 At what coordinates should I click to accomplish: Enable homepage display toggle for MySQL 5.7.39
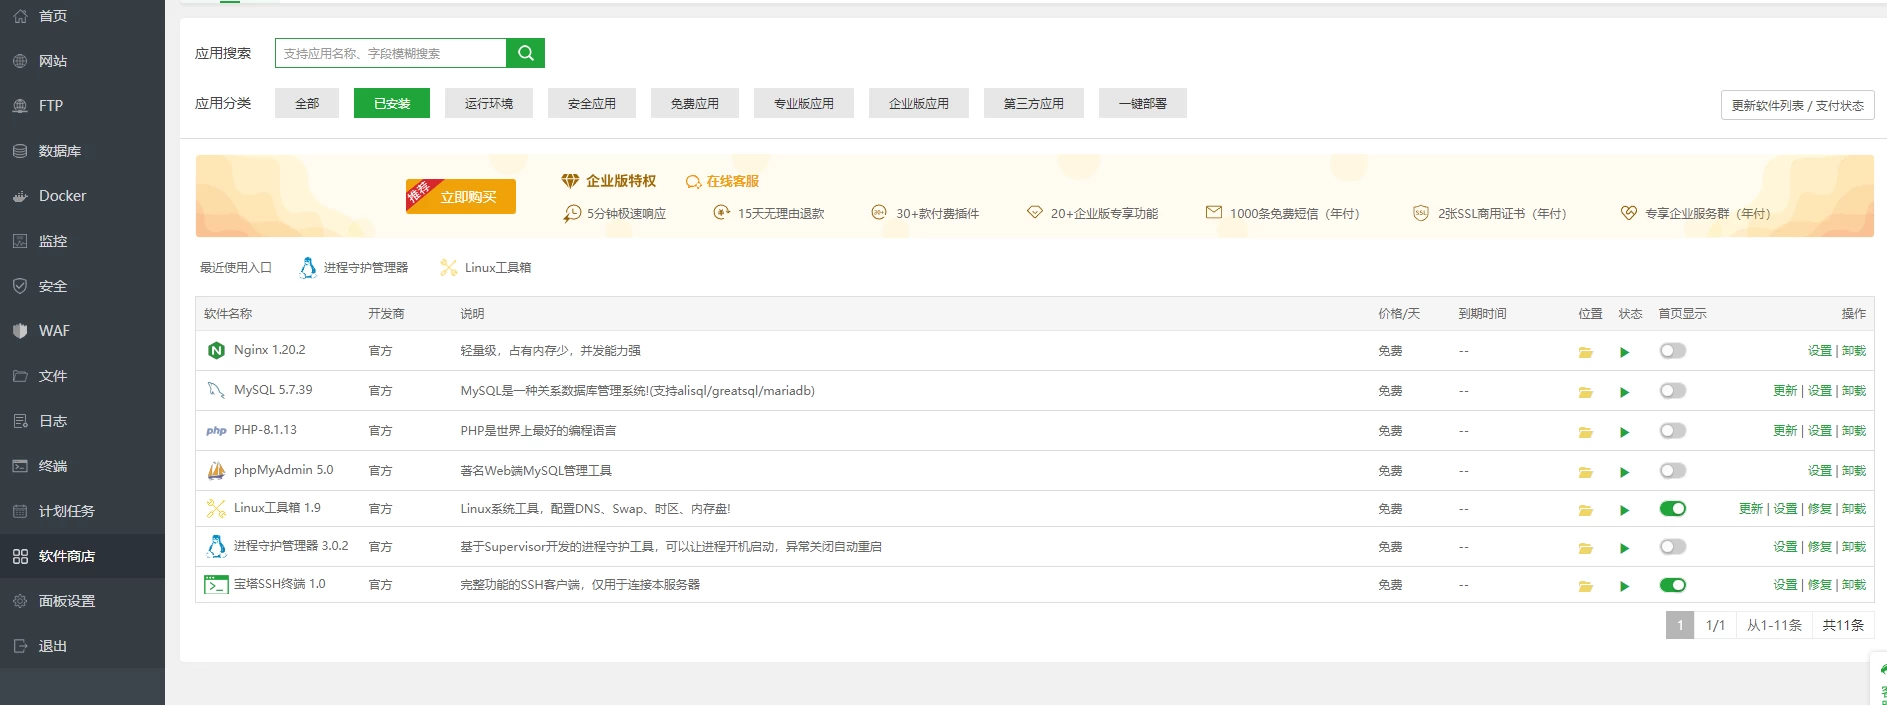(1672, 391)
